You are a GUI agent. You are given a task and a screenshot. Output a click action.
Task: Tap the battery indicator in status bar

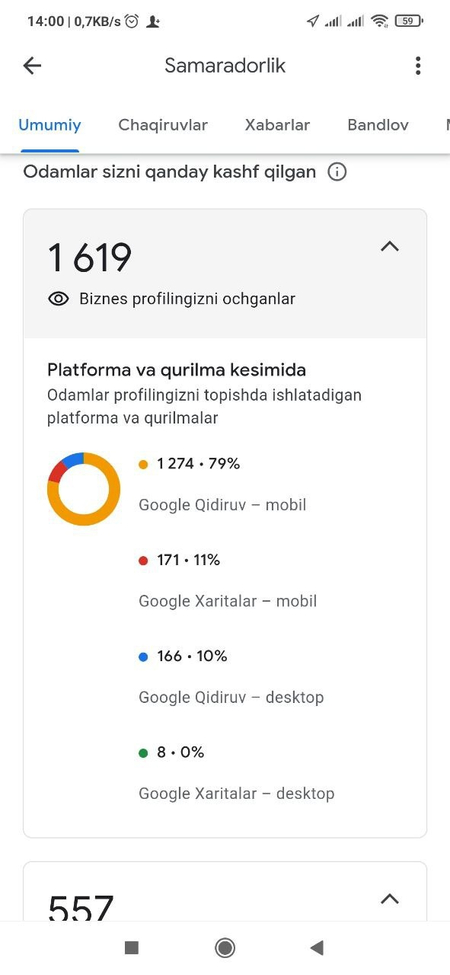408,21
